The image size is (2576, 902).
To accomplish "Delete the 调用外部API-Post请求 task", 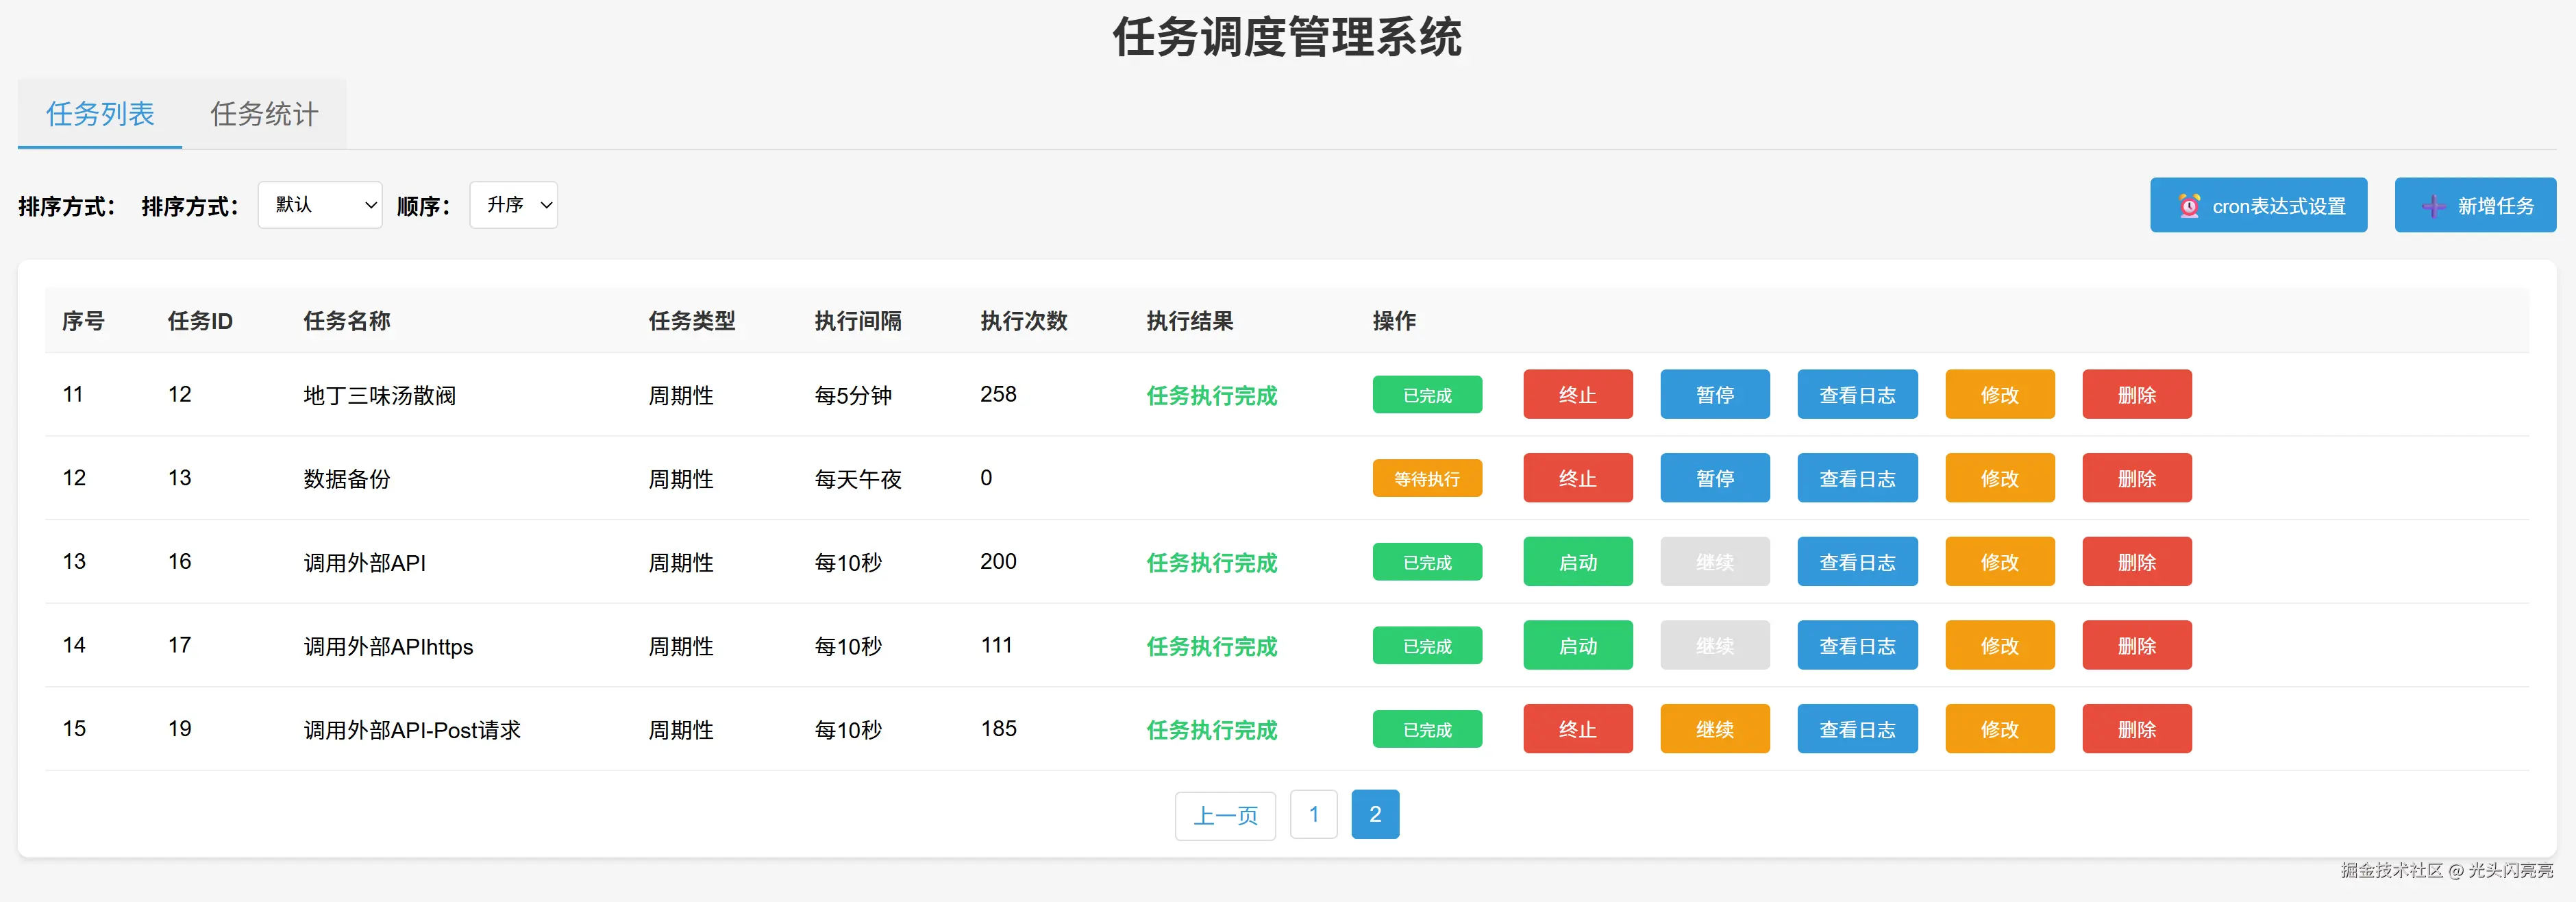I will 2136,729.
